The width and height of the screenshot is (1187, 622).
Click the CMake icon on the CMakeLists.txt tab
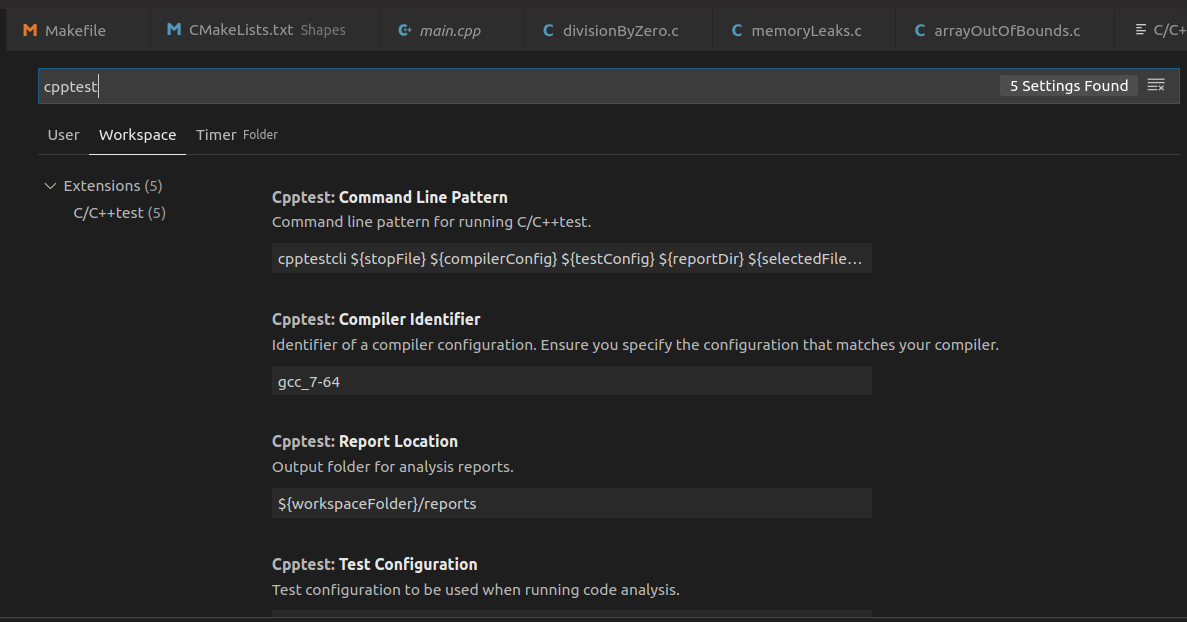(175, 29)
